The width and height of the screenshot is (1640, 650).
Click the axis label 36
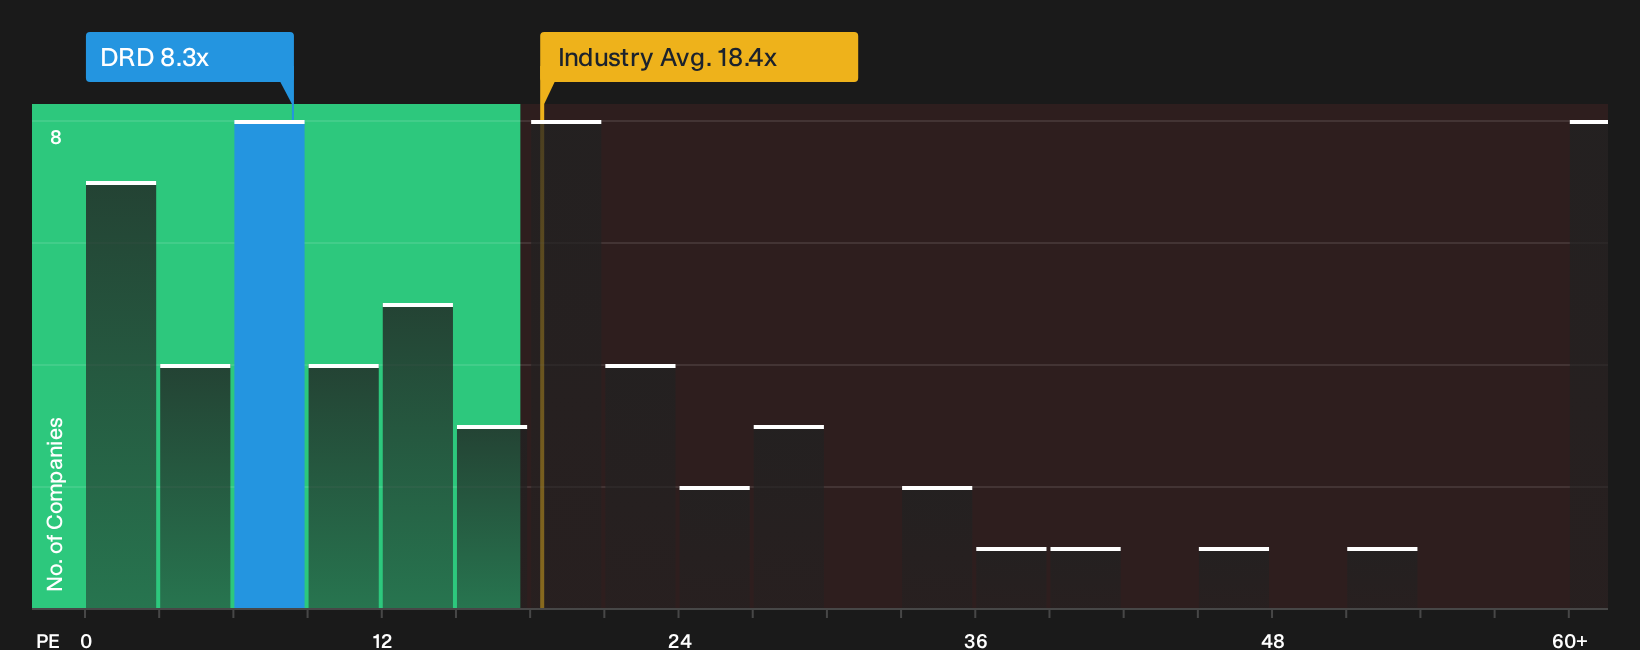pyautogui.click(x=975, y=640)
